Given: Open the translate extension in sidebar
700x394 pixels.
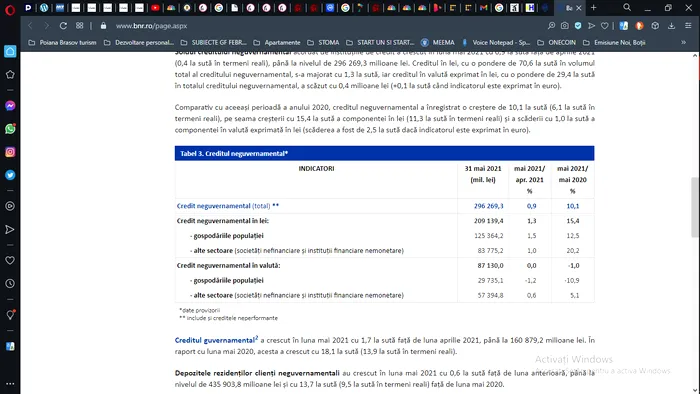Looking at the screenshot, I should [10, 346].
